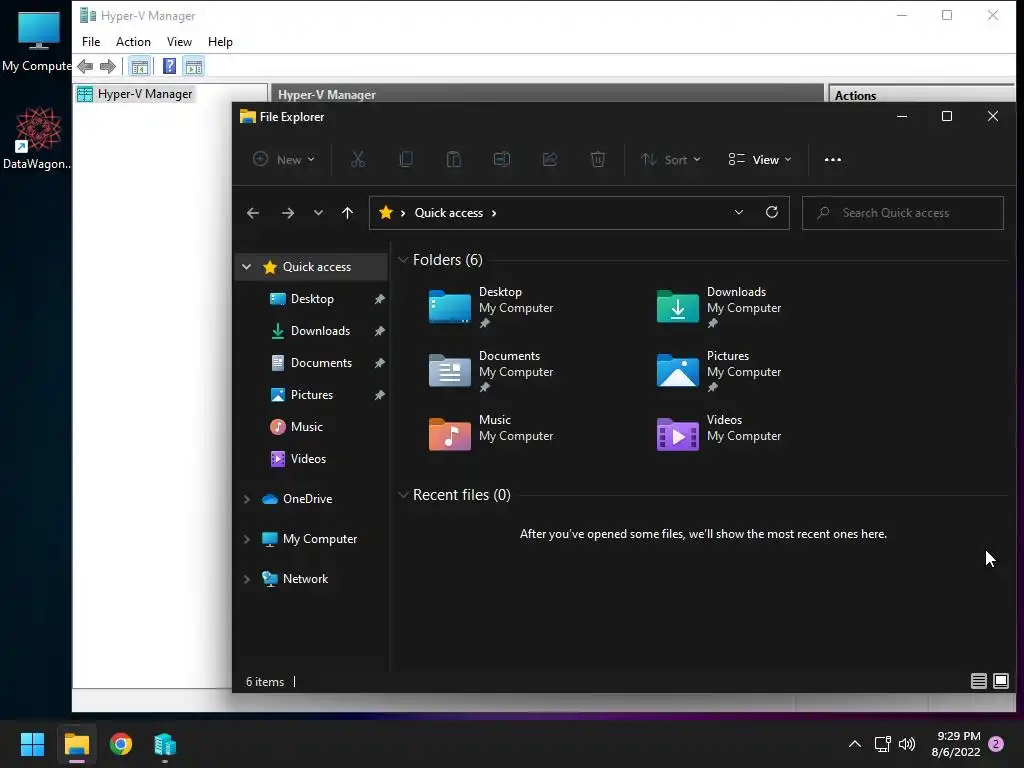Select Documents in the navigation pane
This screenshot has height=768, width=1024.
[321, 362]
